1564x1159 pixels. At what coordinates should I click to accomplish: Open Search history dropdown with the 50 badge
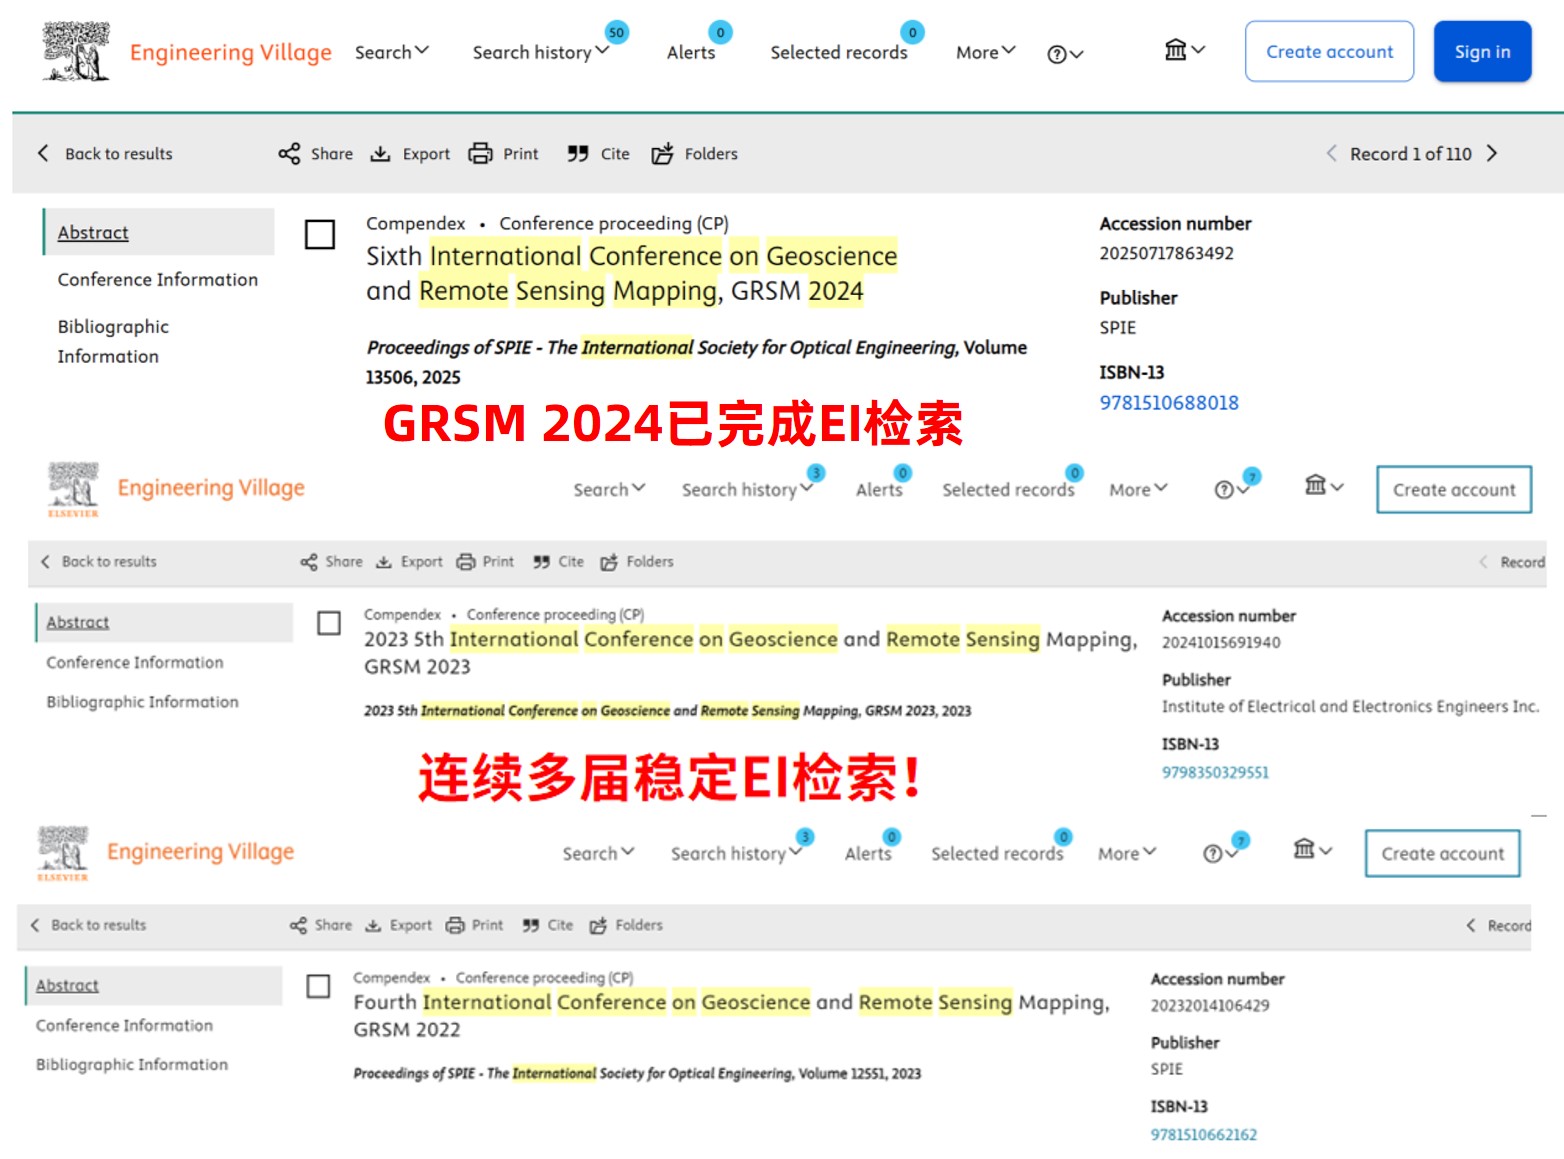tap(541, 52)
